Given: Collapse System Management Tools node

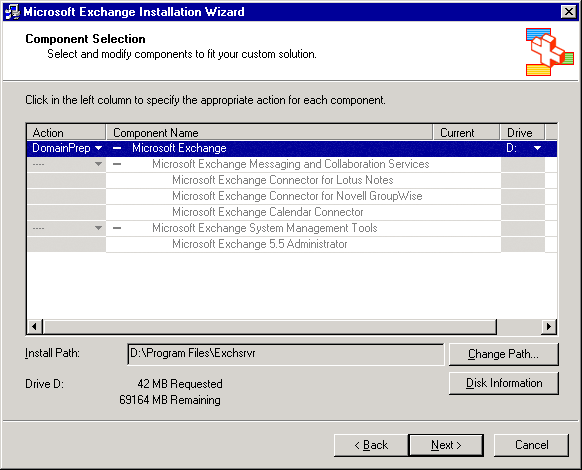Looking at the screenshot, I should [x=117, y=228].
